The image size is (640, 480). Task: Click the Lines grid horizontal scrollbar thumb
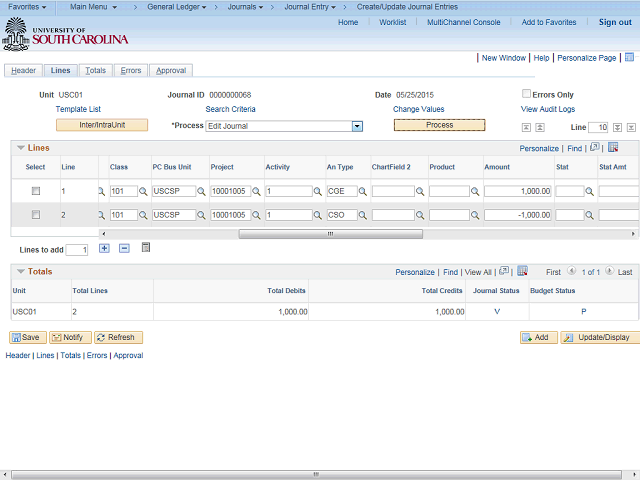[x=331, y=234]
